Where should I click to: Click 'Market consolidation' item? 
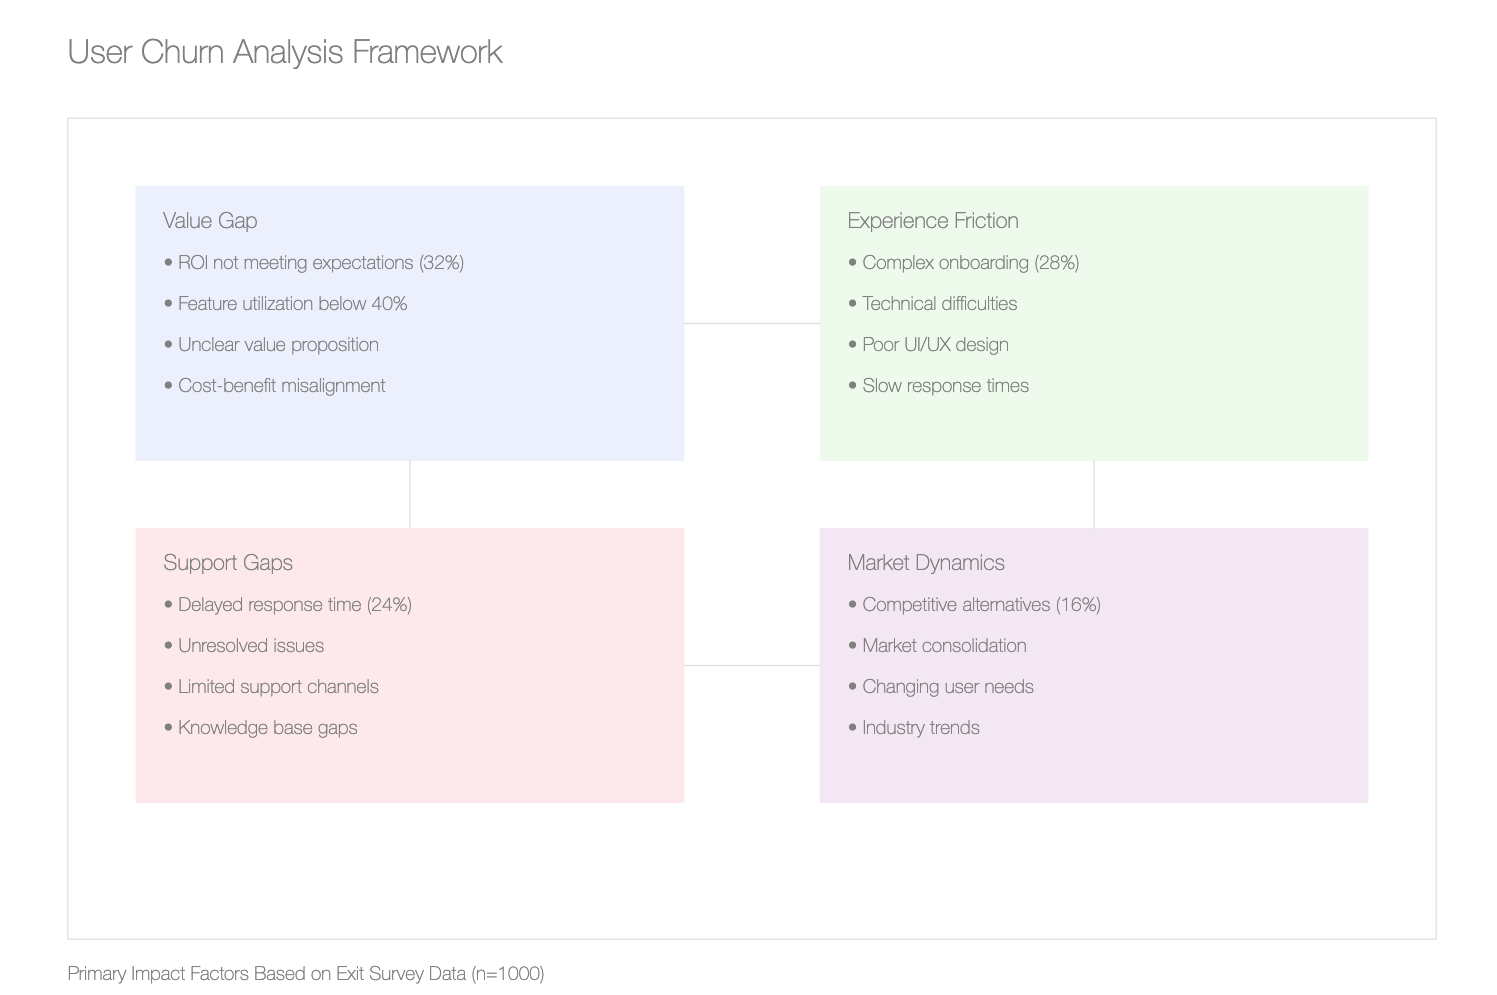click(x=937, y=646)
